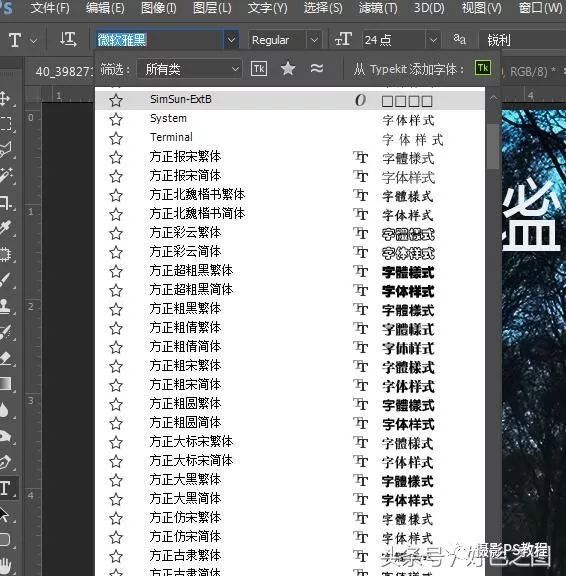Screen dimensions: 566x576
Task: Click the font list scrollbar thumb
Action: tap(493, 146)
